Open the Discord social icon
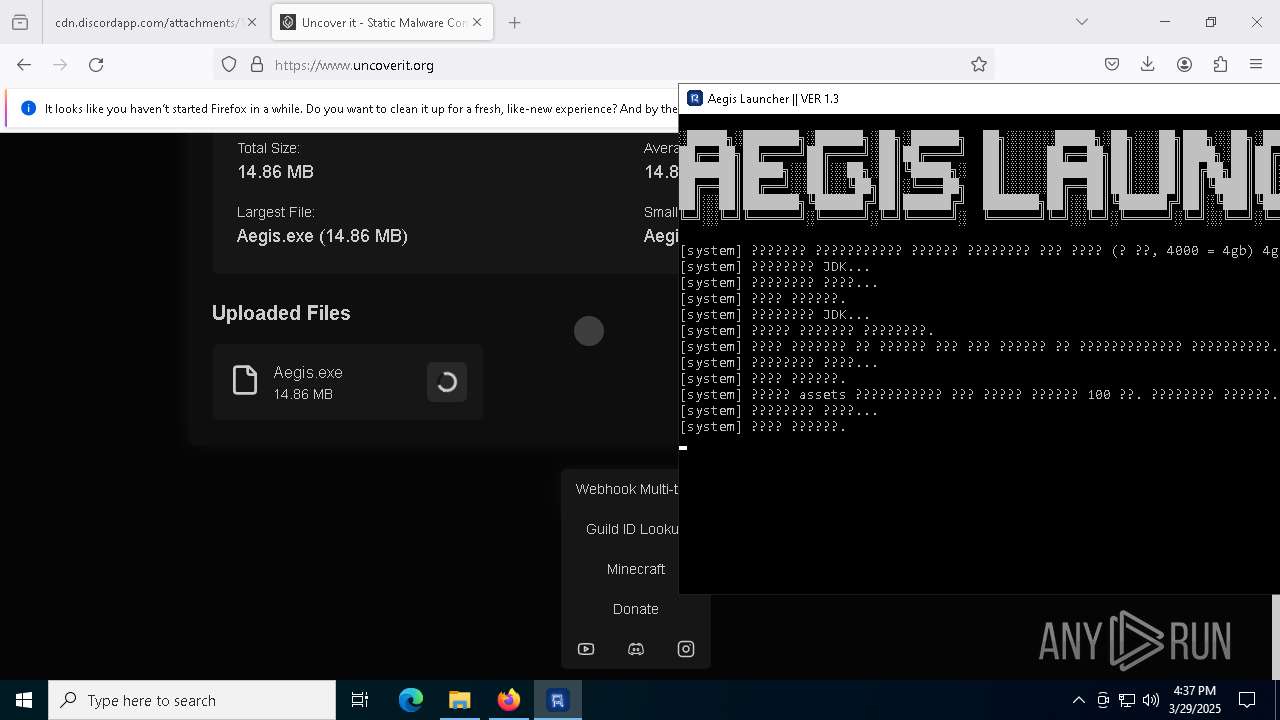 (x=636, y=649)
